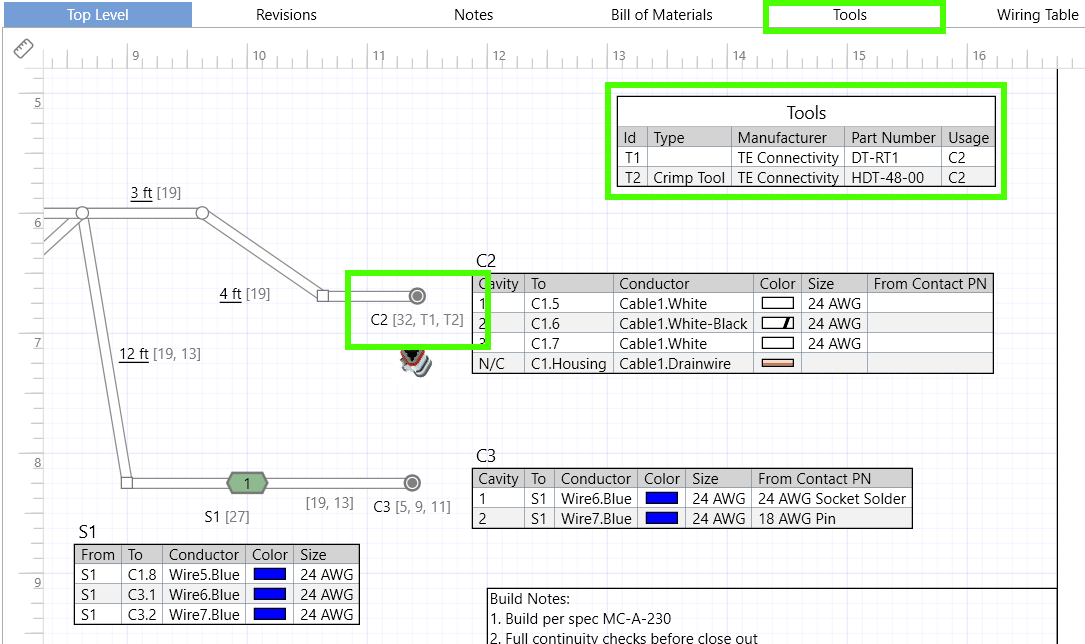
Task: Select the square junction node left of the splice
Action: coord(127,483)
